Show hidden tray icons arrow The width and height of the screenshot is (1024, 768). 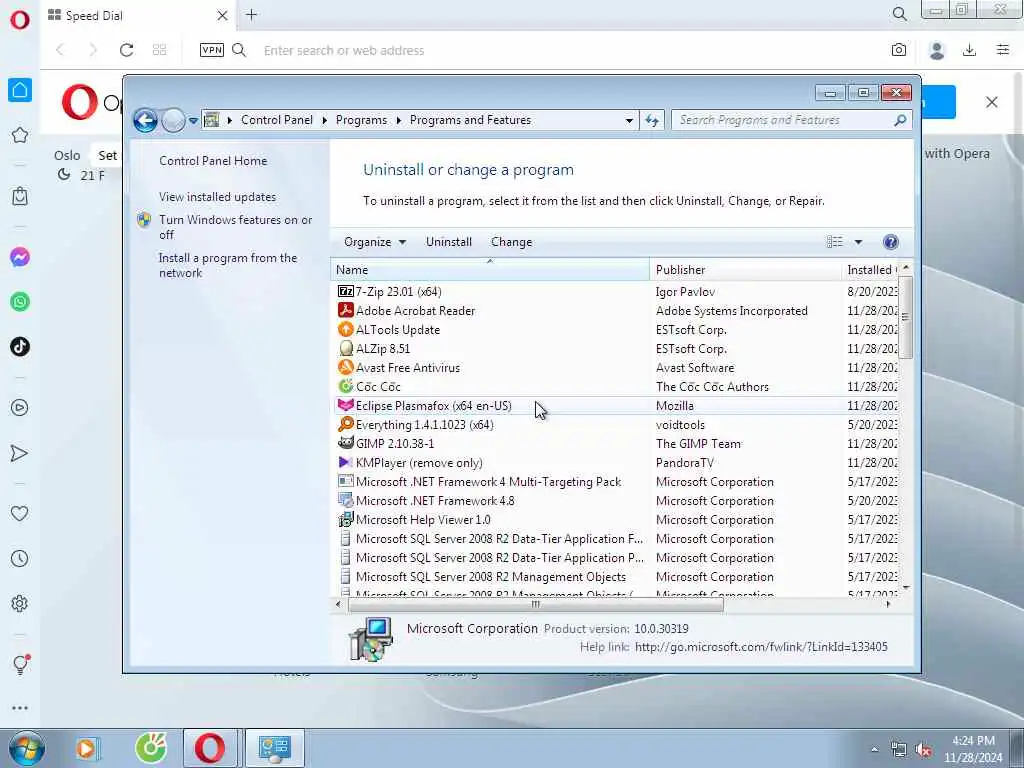874,749
